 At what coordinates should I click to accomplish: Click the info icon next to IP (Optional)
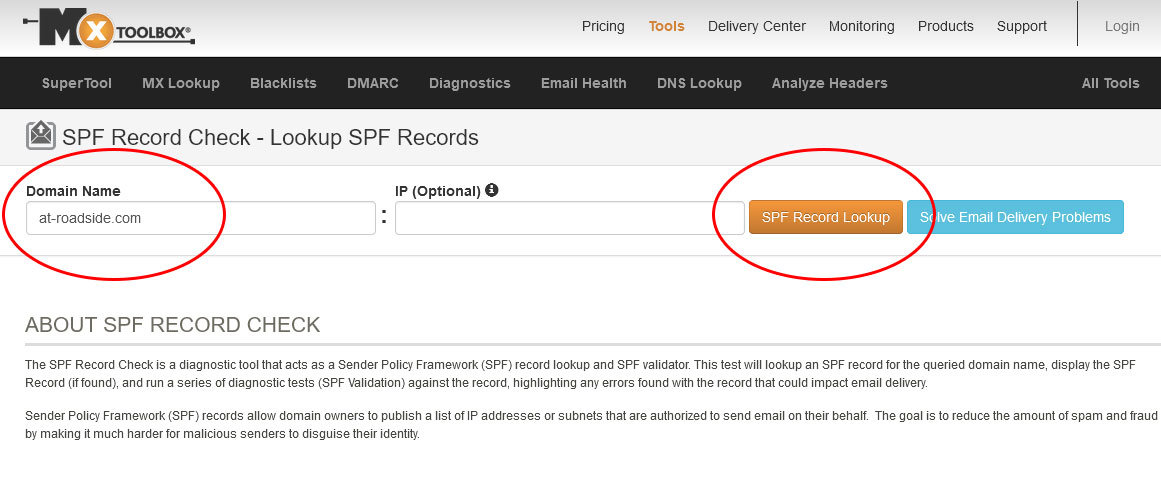pos(492,190)
